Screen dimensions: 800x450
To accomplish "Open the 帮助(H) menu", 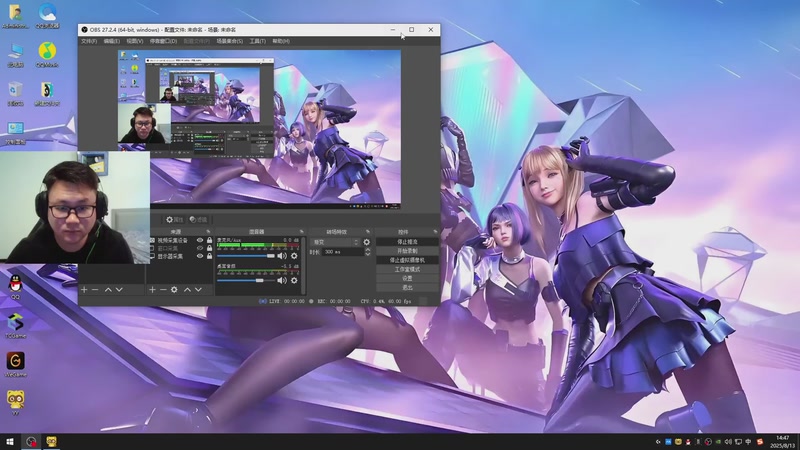I will [x=281, y=41].
